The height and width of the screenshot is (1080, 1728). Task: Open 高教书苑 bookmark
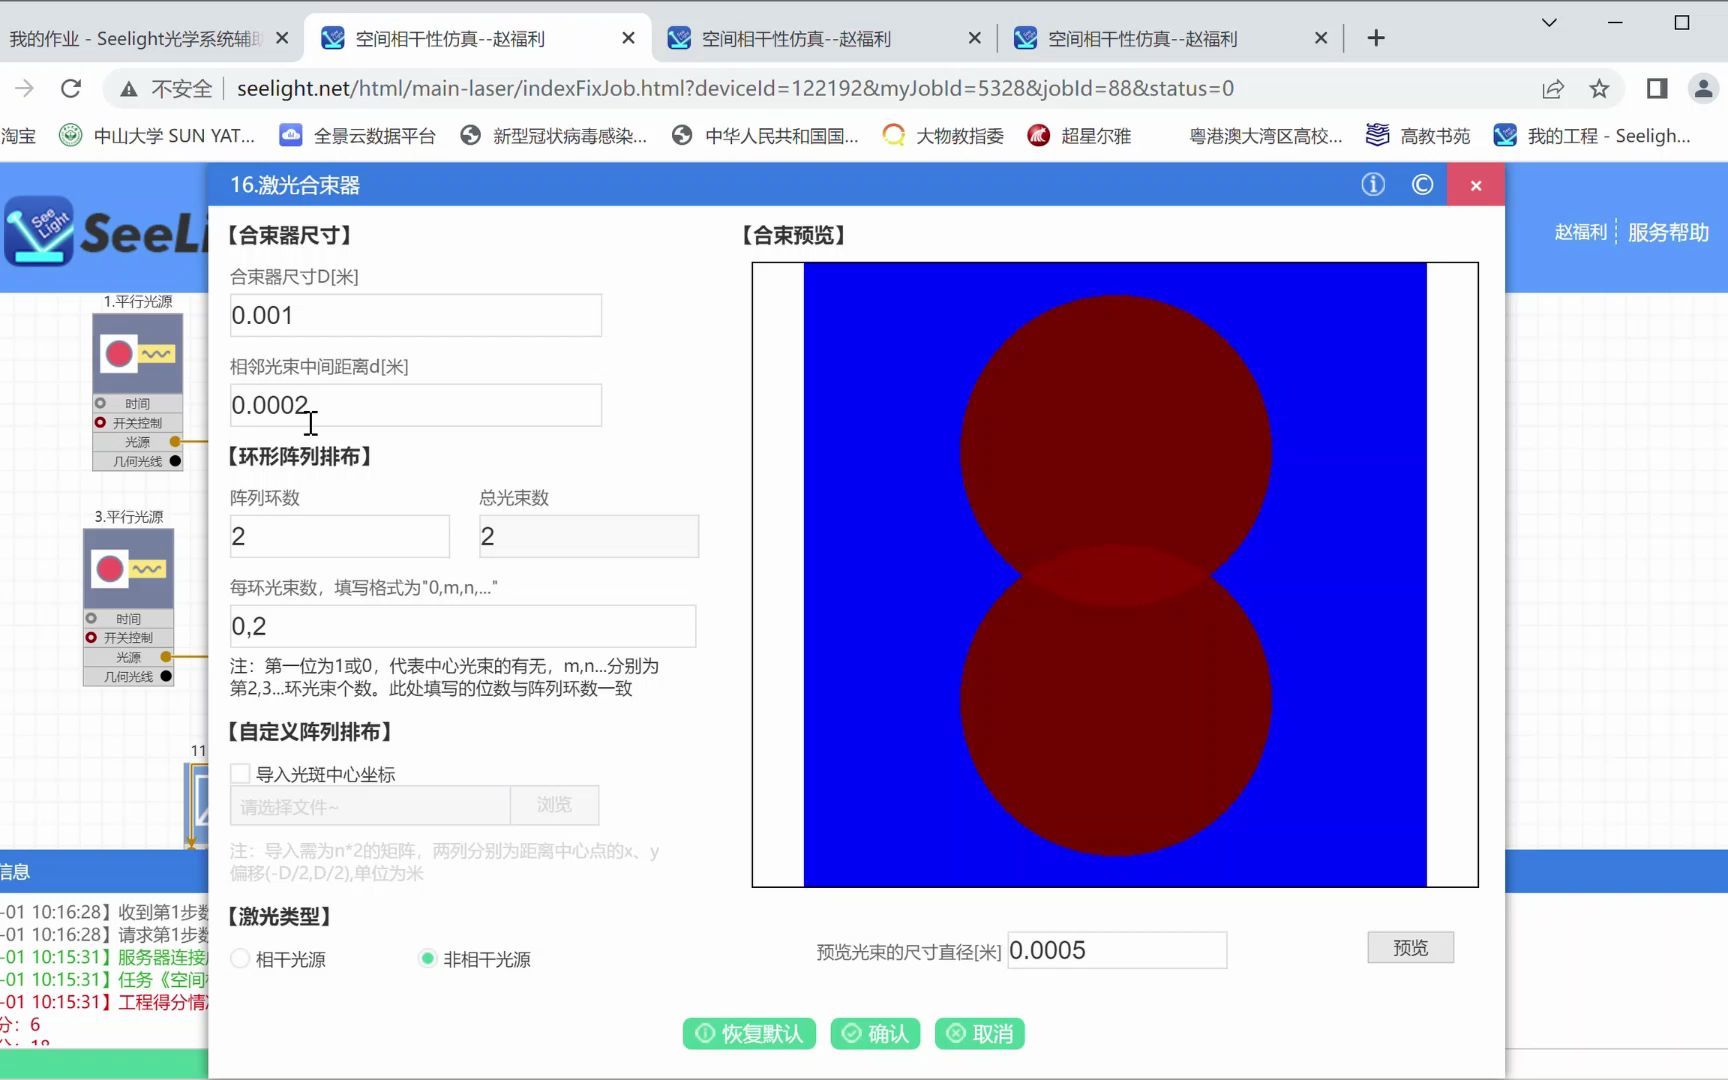(x=1418, y=135)
